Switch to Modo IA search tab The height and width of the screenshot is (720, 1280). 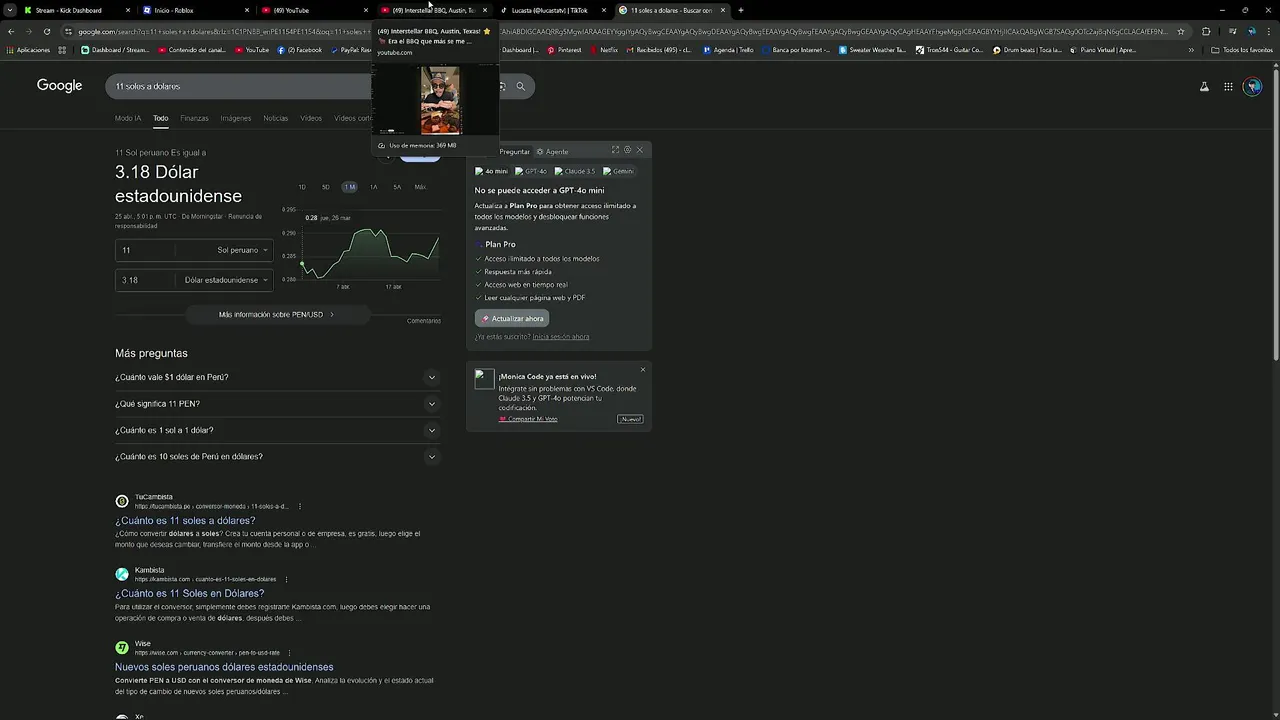click(x=128, y=118)
